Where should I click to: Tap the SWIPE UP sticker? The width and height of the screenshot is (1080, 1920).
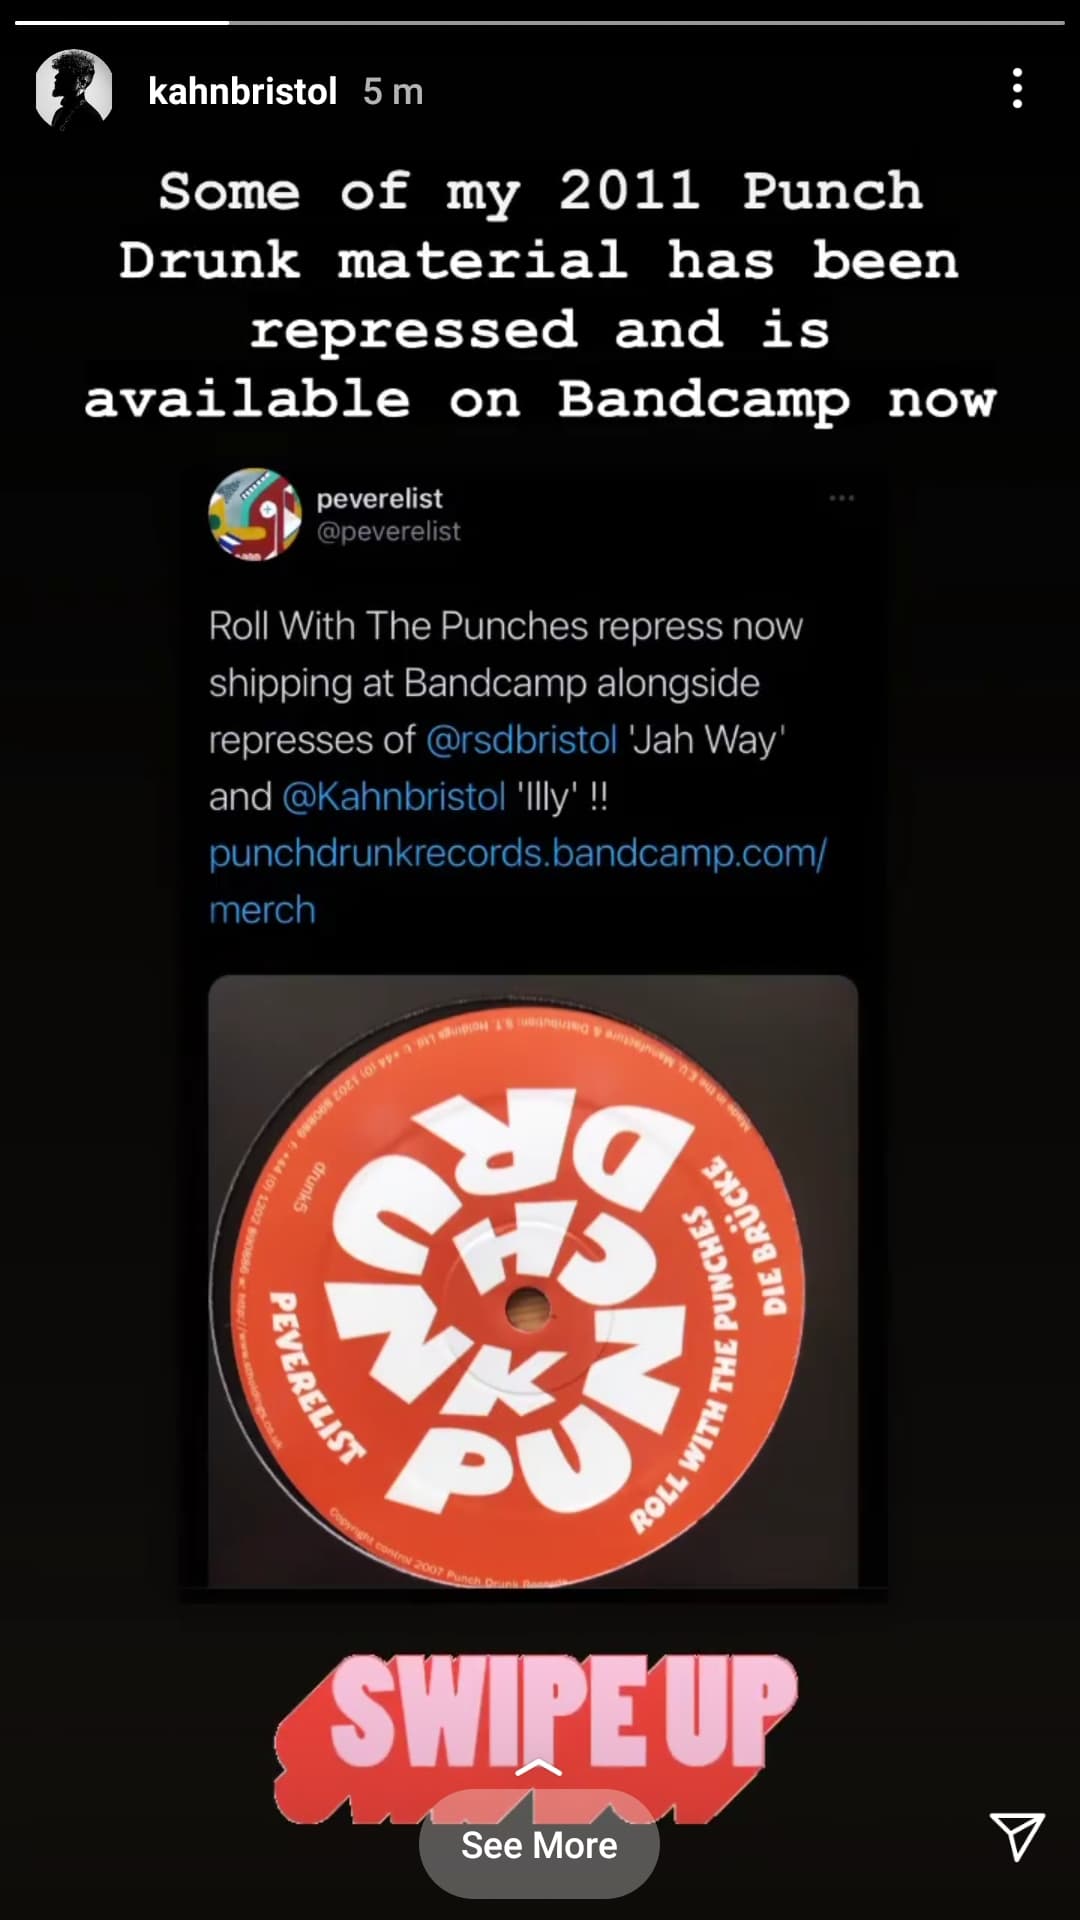(537, 1738)
